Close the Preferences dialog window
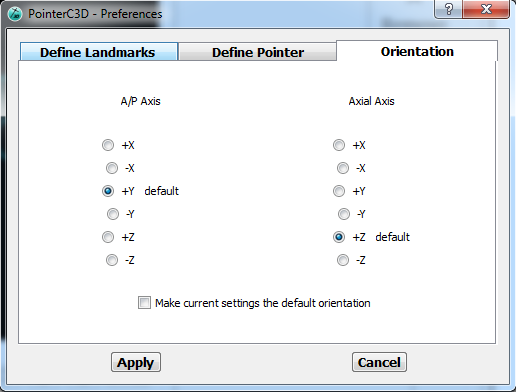 [x=486, y=9]
